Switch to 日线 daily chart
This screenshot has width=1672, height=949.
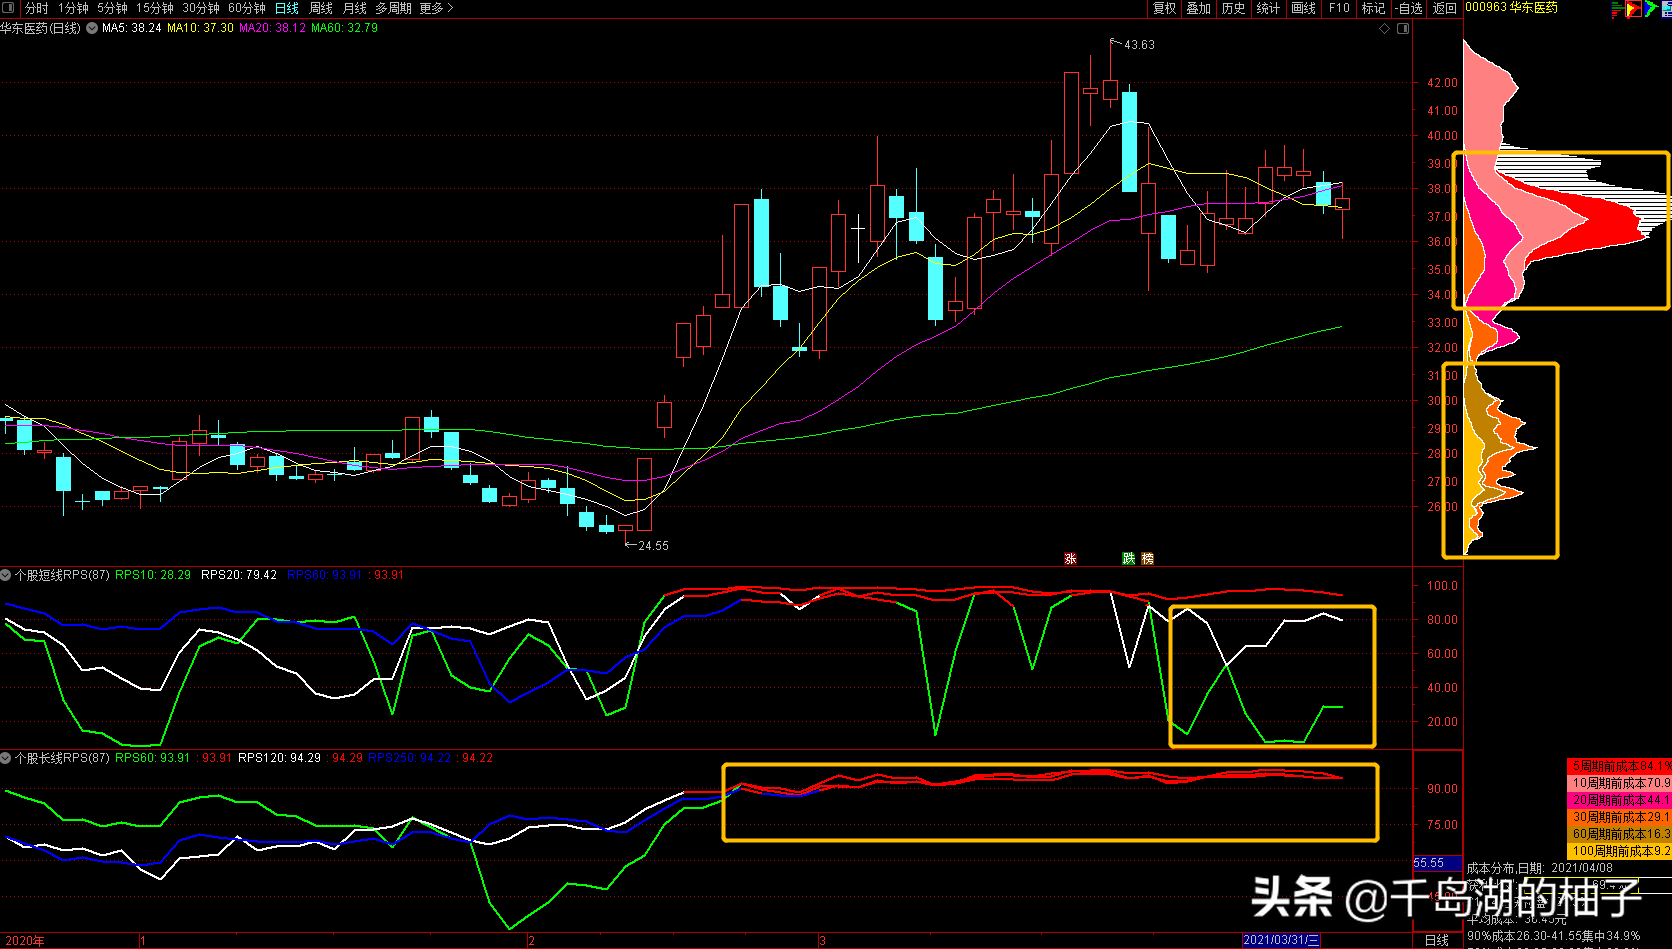click(287, 8)
